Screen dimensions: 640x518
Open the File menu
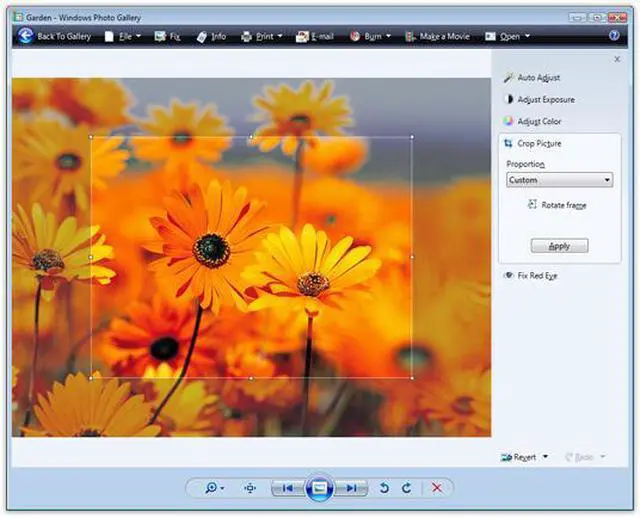point(124,36)
